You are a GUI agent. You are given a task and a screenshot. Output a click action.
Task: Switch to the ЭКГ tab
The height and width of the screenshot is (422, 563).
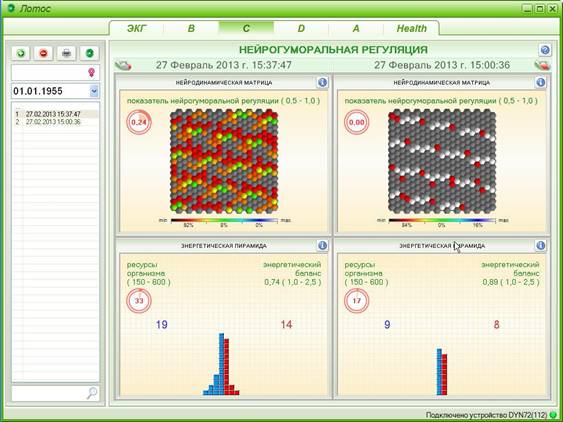tap(137, 28)
